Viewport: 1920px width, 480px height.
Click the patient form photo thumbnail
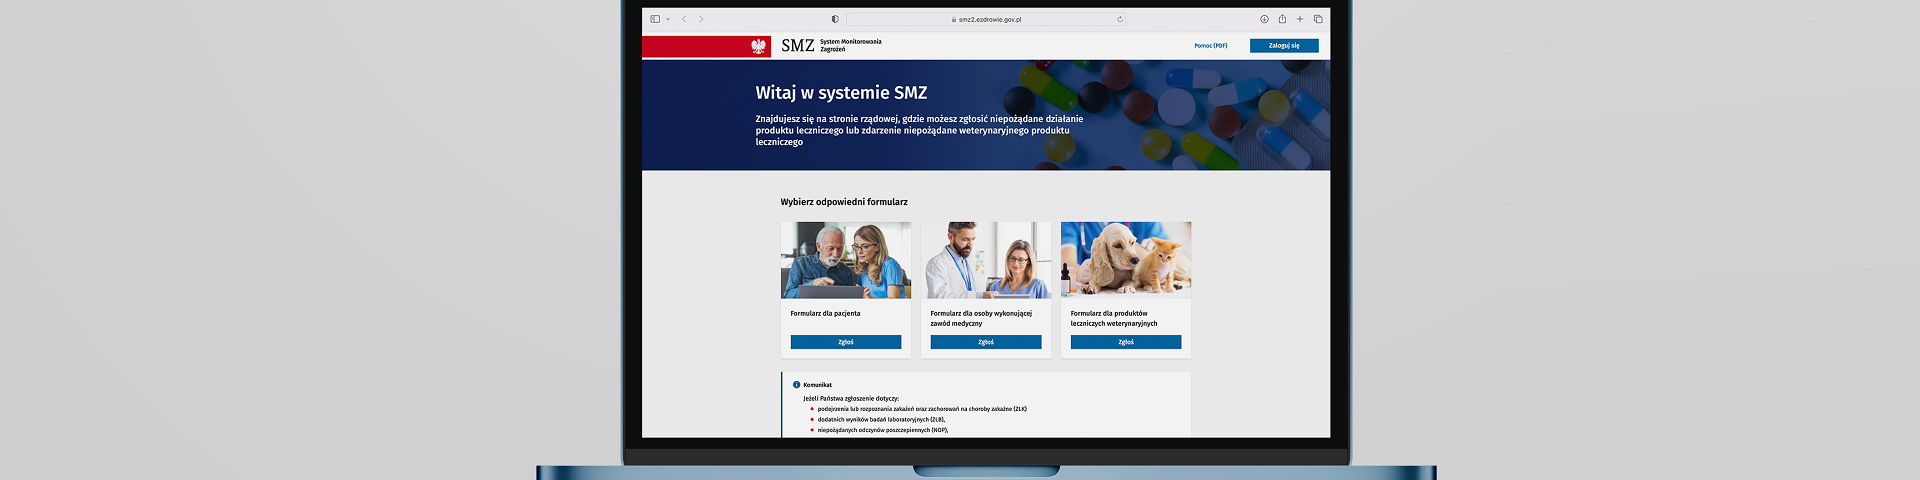click(x=845, y=260)
